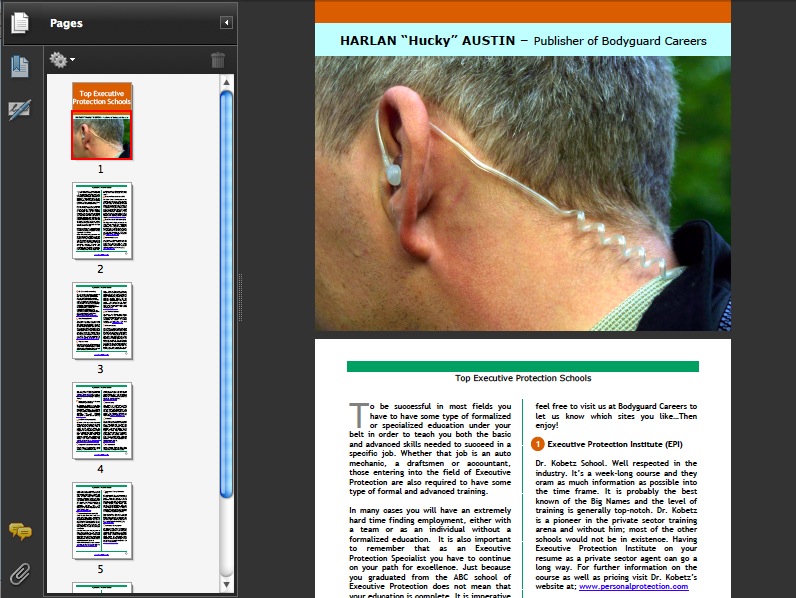Select page 4 thumbnail
The width and height of the screenshot is (796, 598).
pyautogui.click(x=102, y=421)
